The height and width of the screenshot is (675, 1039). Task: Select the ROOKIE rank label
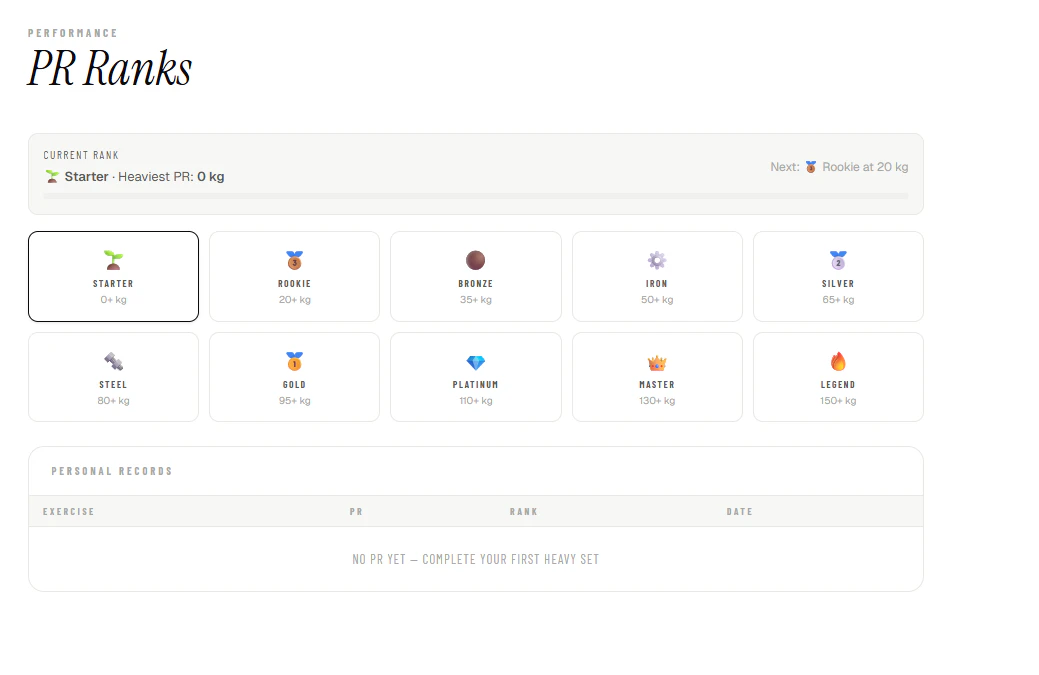pos(294,284)
